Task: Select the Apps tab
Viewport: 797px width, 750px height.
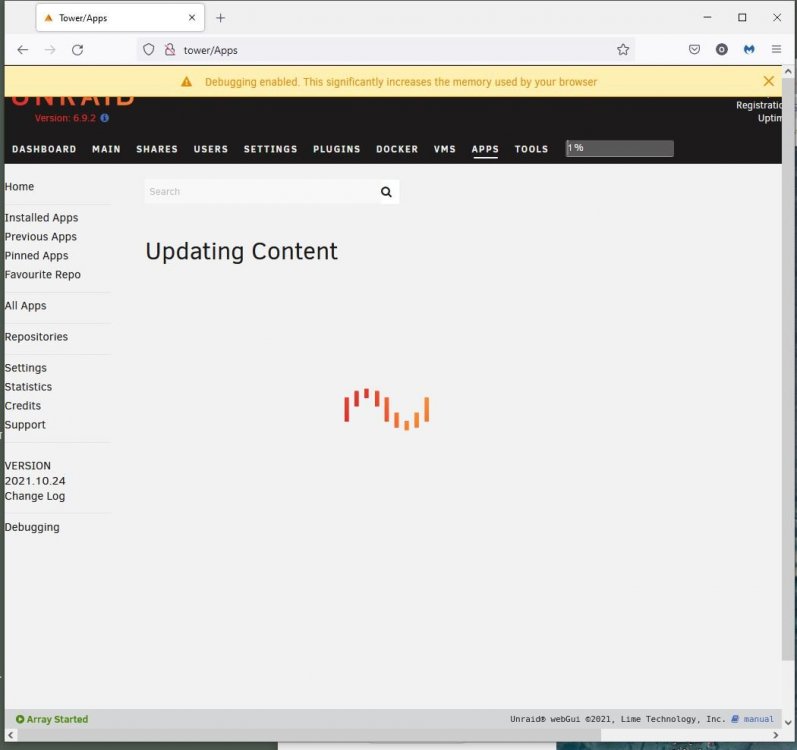Action: pos(485,149)
